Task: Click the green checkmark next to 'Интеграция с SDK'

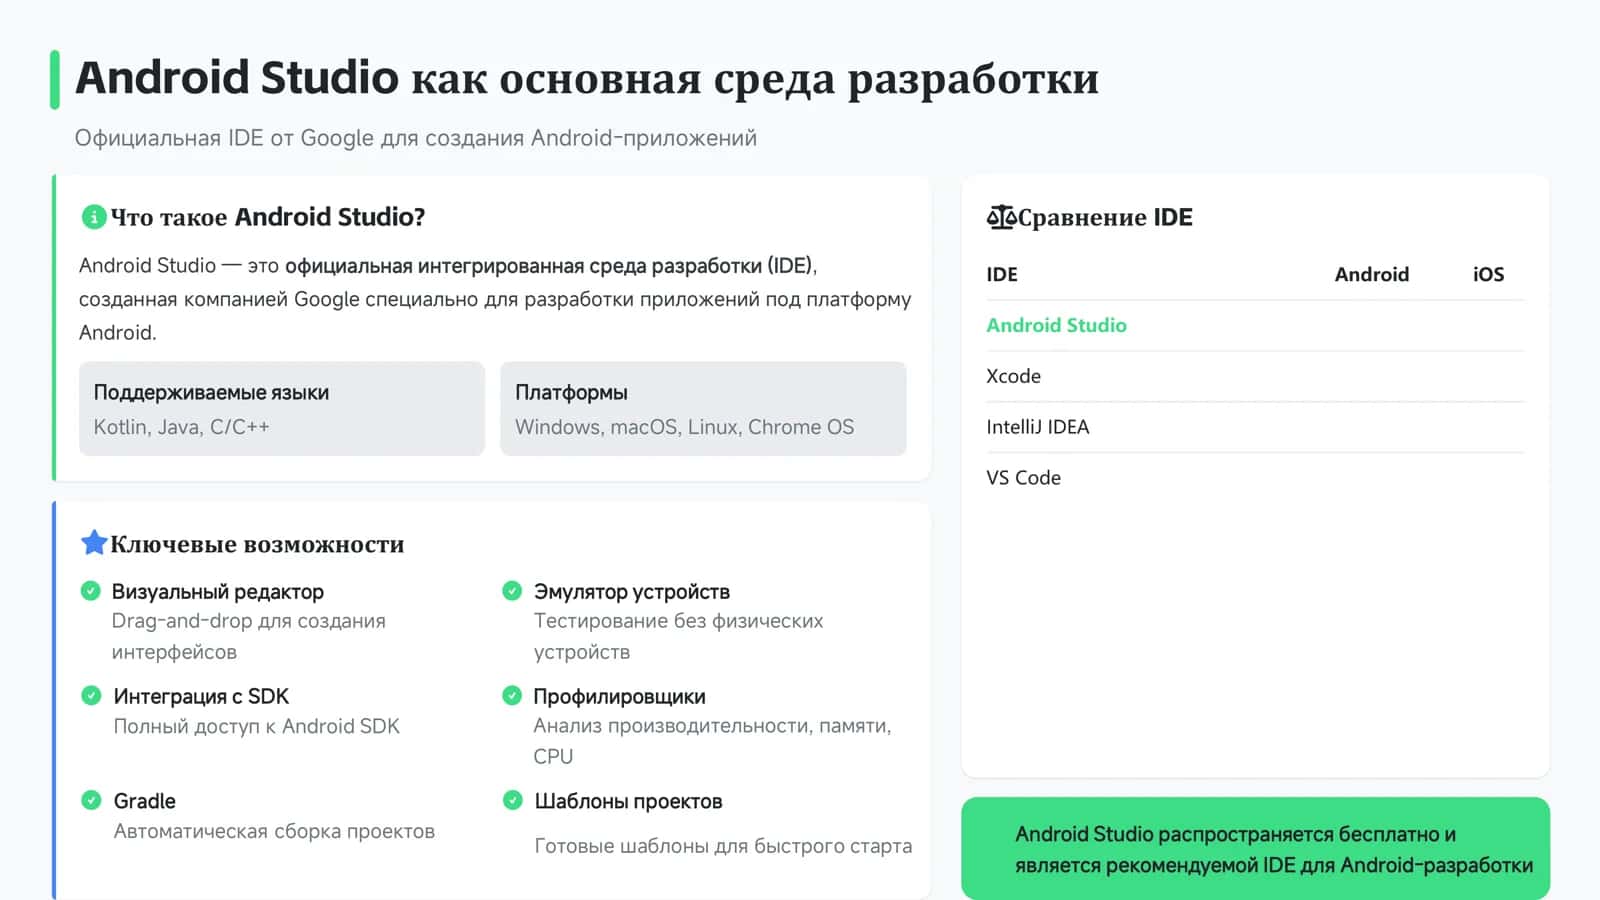Action: coord(91,695)
